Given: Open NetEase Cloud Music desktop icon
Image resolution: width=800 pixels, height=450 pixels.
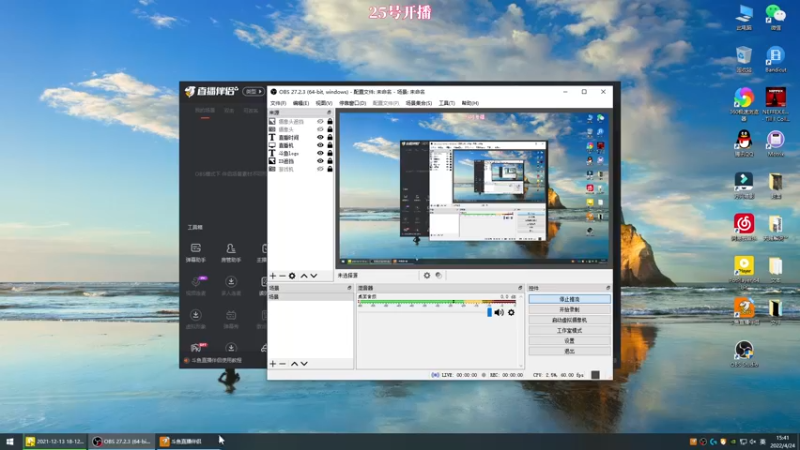Looking at the screenshot, I should [744, 227].
